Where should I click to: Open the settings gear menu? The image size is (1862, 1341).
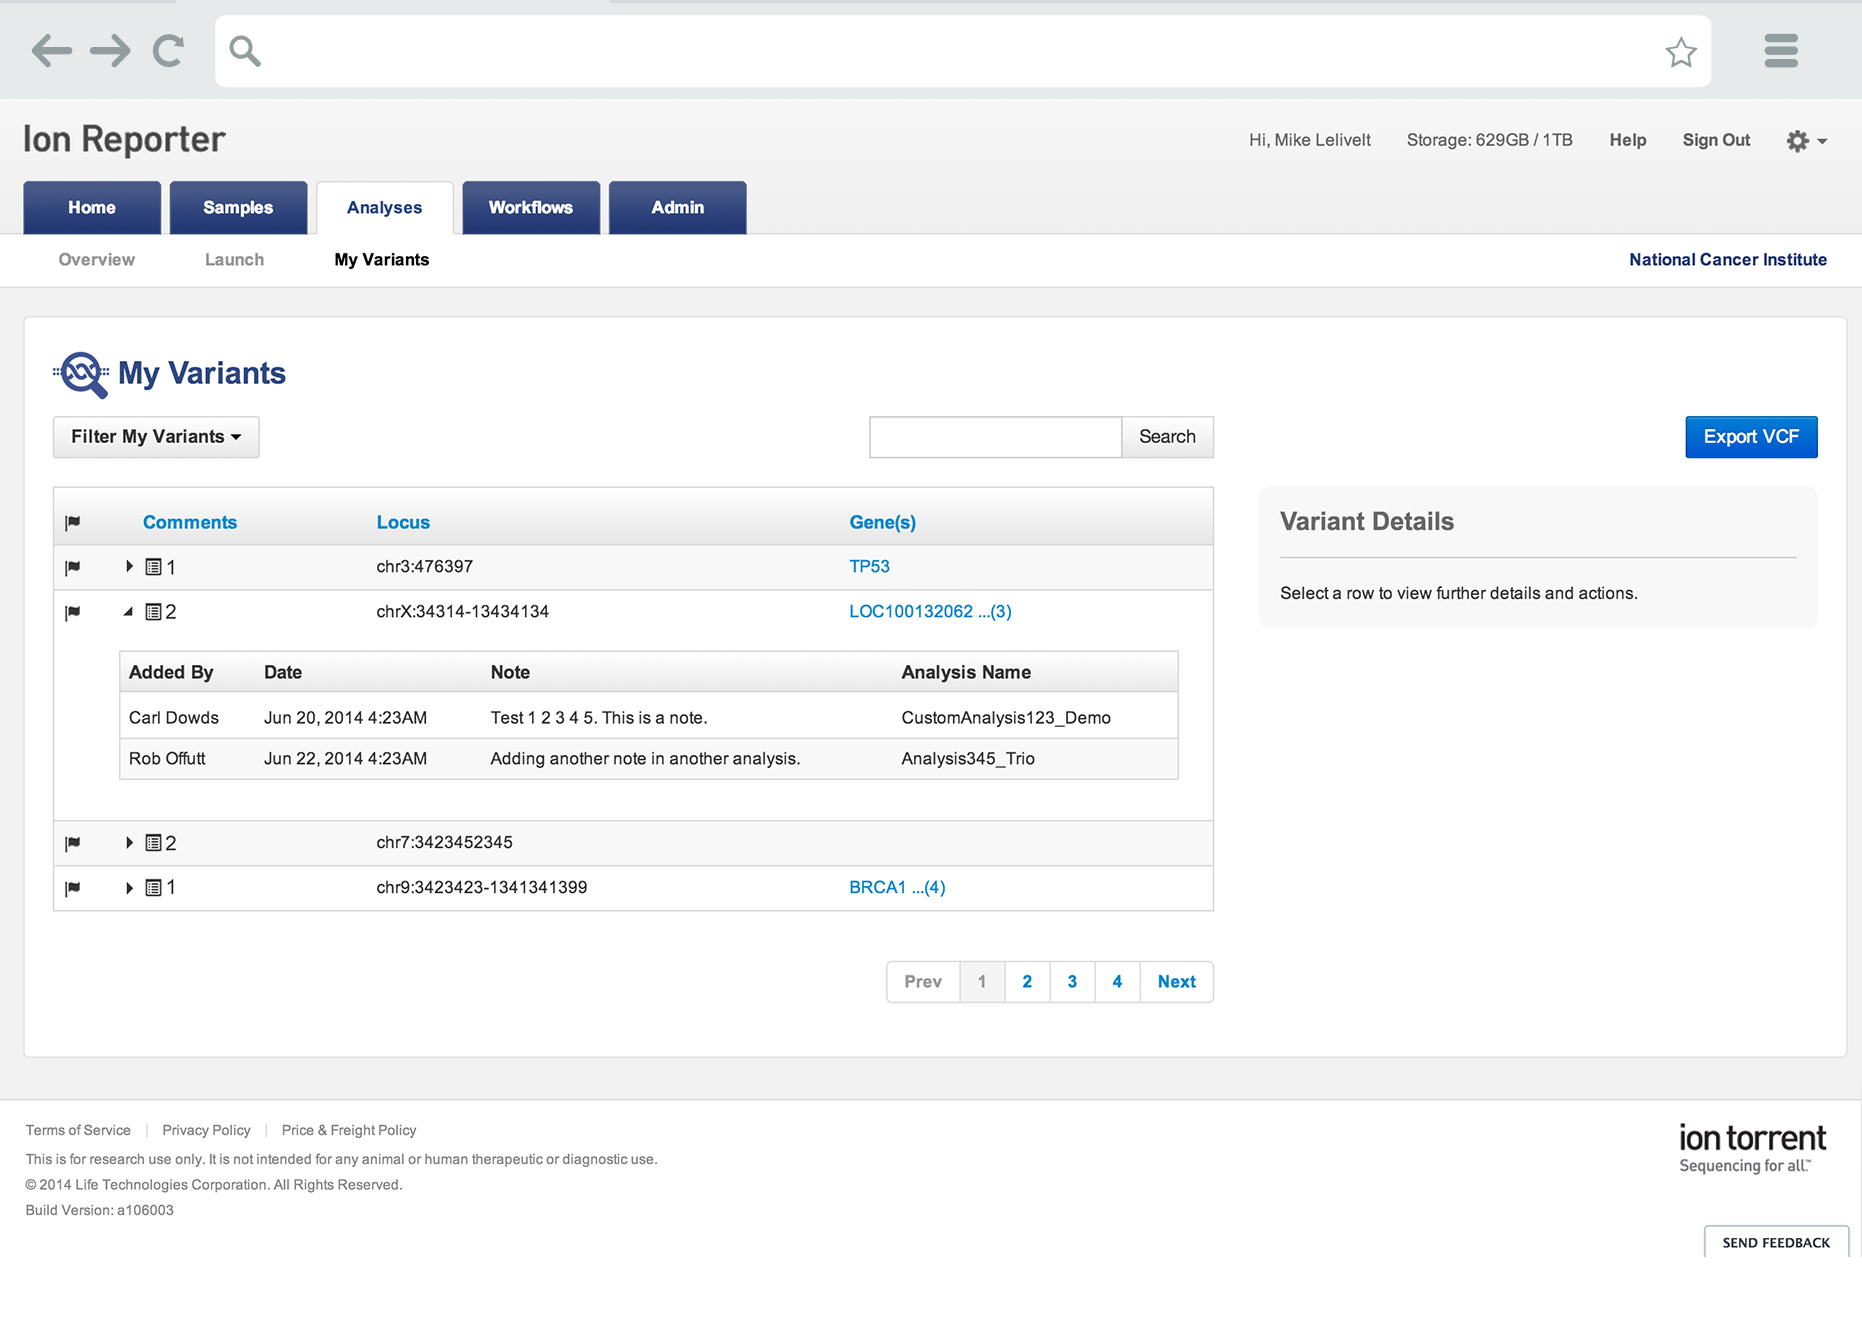click(1806, 141)
